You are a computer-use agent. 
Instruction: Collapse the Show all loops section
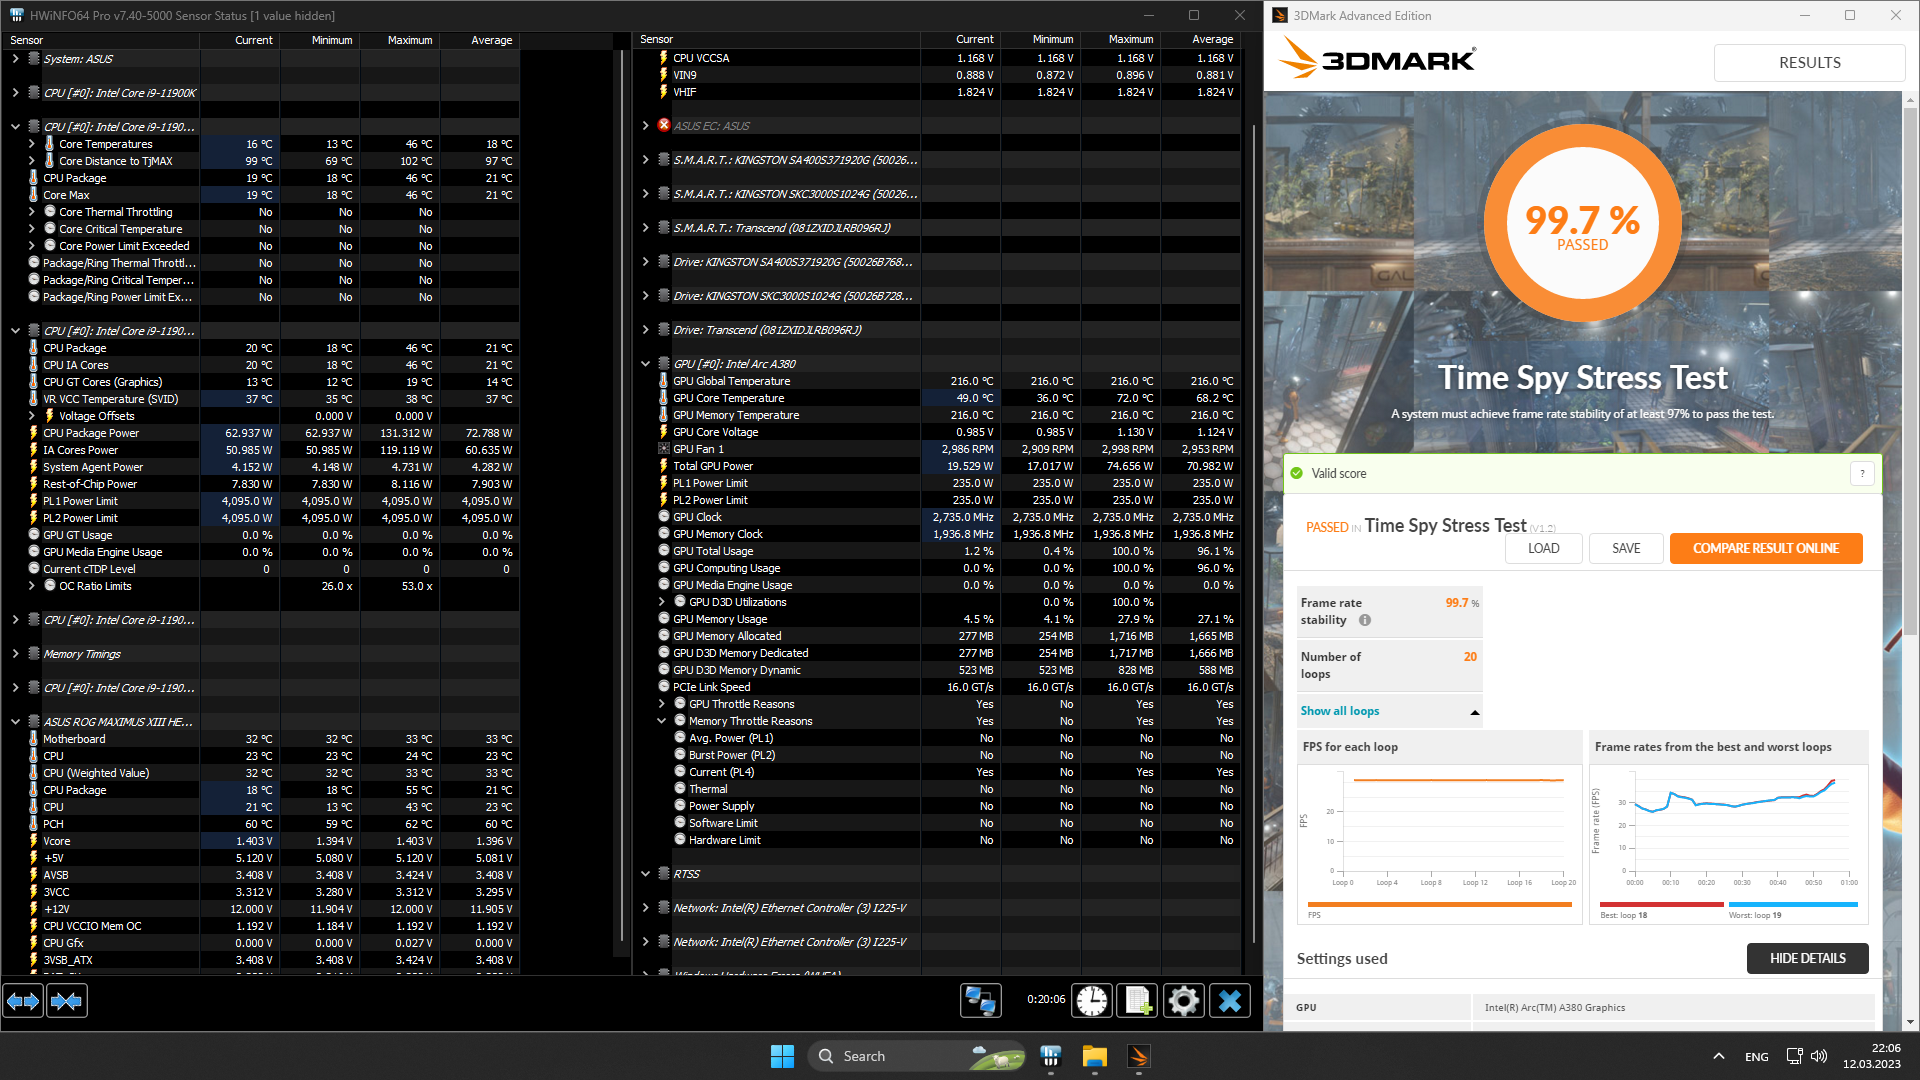click(x=1475, y=712)
